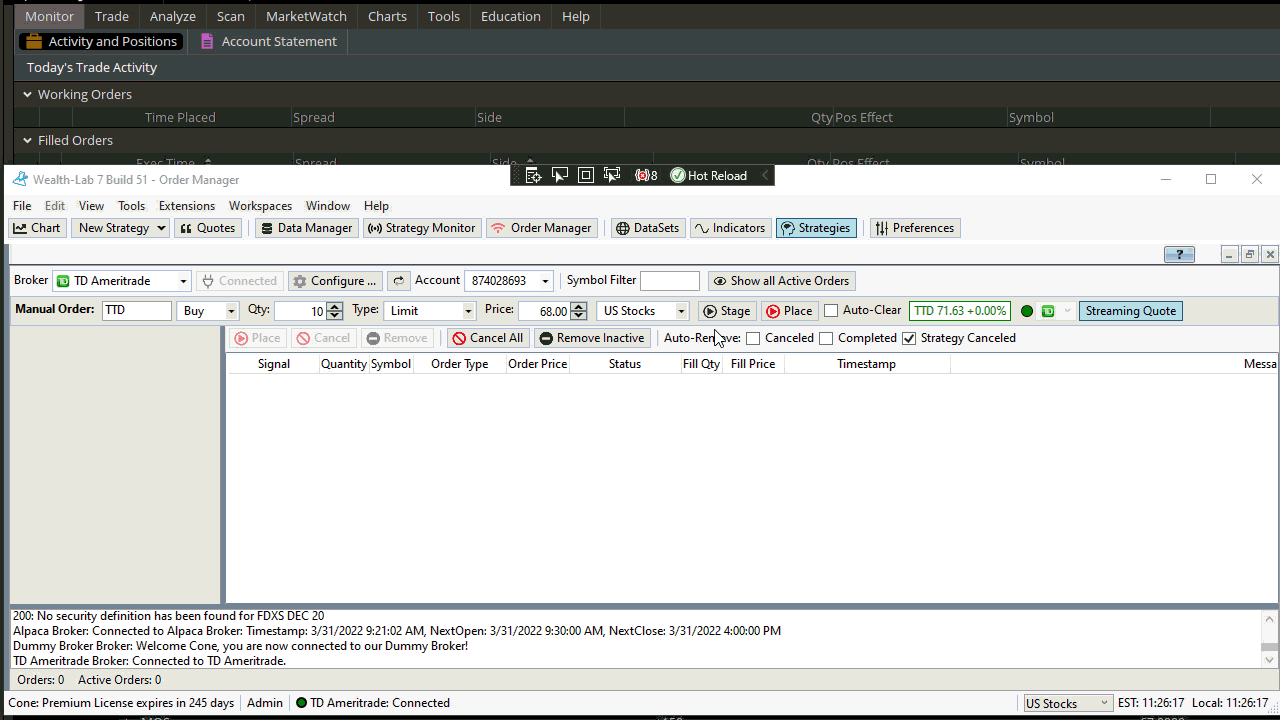The width and height of the screenshot is (1280, 720).
Task: Click the TD Ameritrade quote source icon
Action: click(x=1048, y=311)
